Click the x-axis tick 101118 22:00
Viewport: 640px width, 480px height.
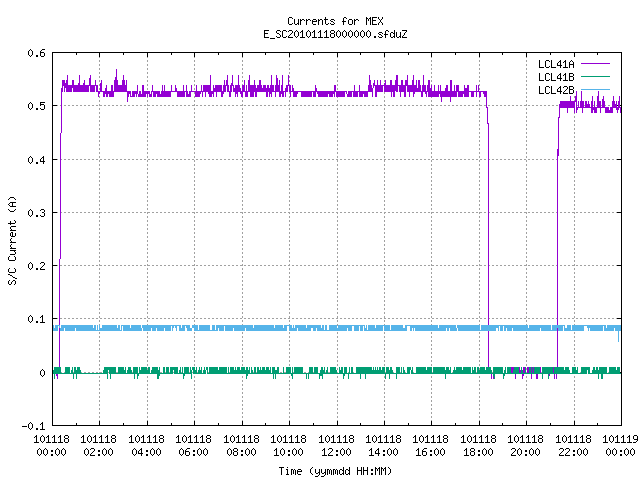click(x=573, y=445)
